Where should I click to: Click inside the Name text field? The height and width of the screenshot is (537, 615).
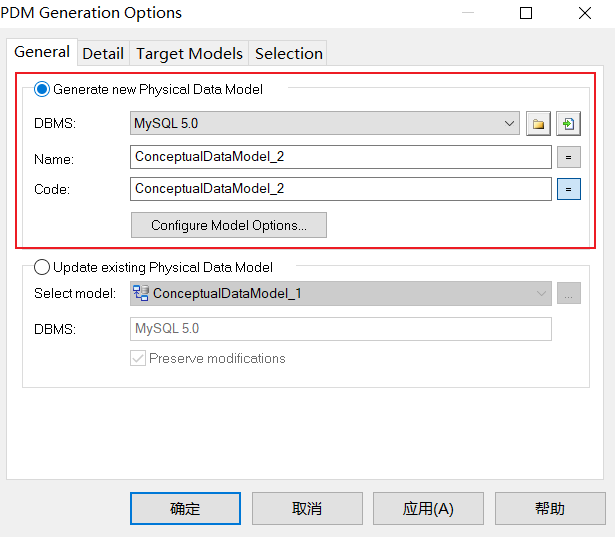coord(340,157)
